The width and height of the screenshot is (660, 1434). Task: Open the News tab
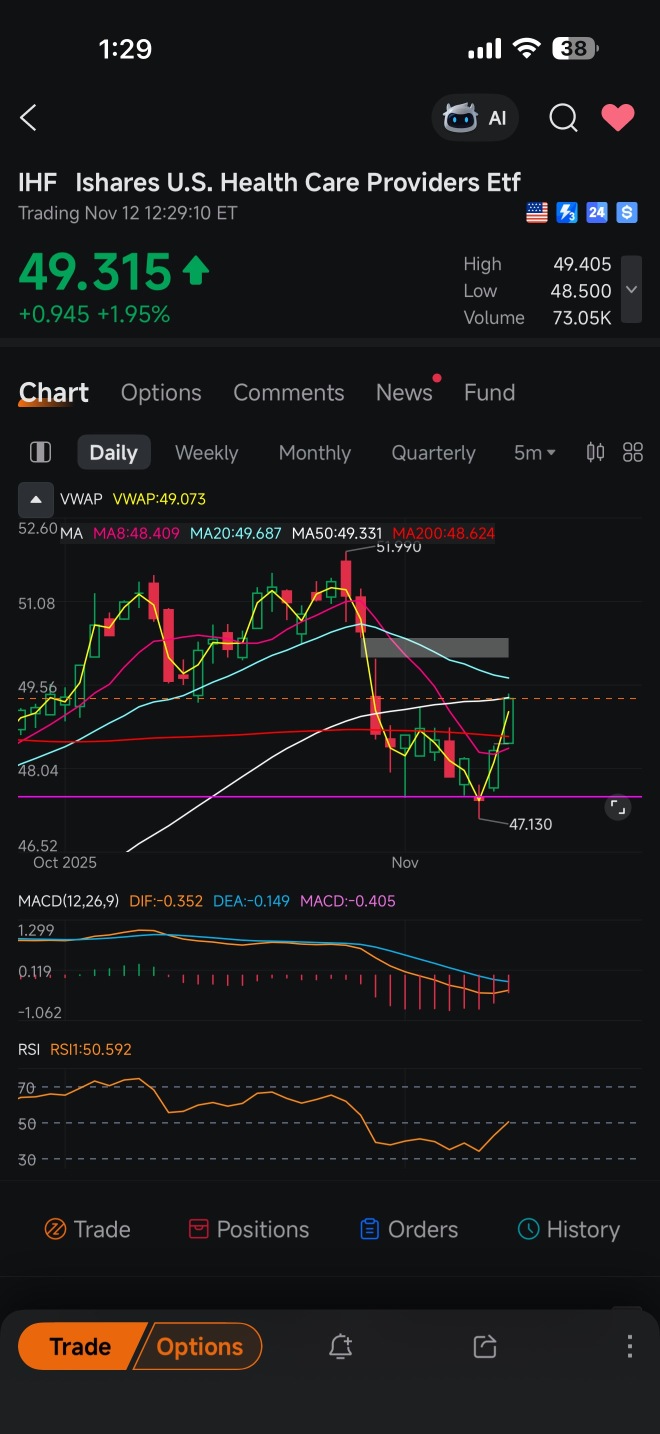coord(404,393)
